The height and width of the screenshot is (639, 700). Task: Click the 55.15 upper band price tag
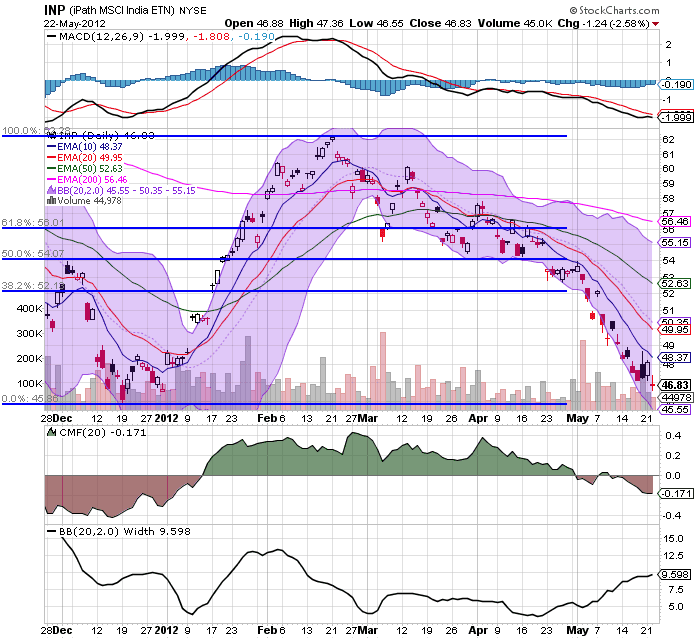pos(675,242)
